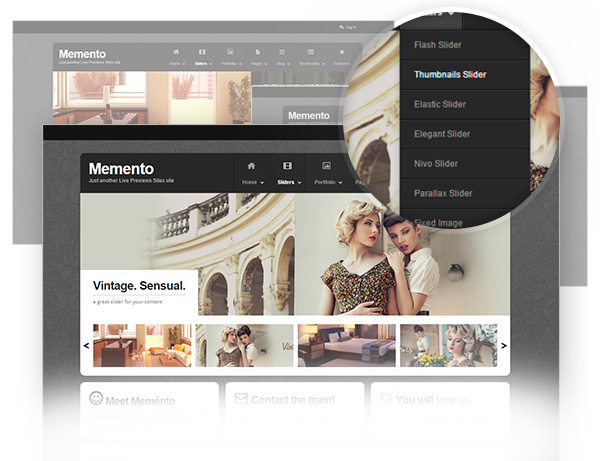Click the interior room slide in the back window
This screenshot has width=600, height=461.
pyautogui.click(x=152, y=98)
